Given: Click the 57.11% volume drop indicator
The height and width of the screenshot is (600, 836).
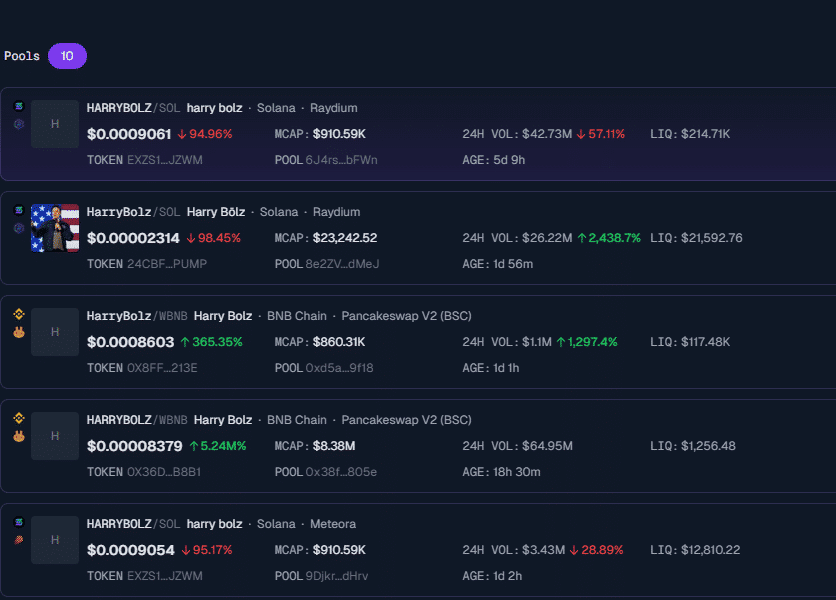Looking at the screenshot, I should coord(601,134).
